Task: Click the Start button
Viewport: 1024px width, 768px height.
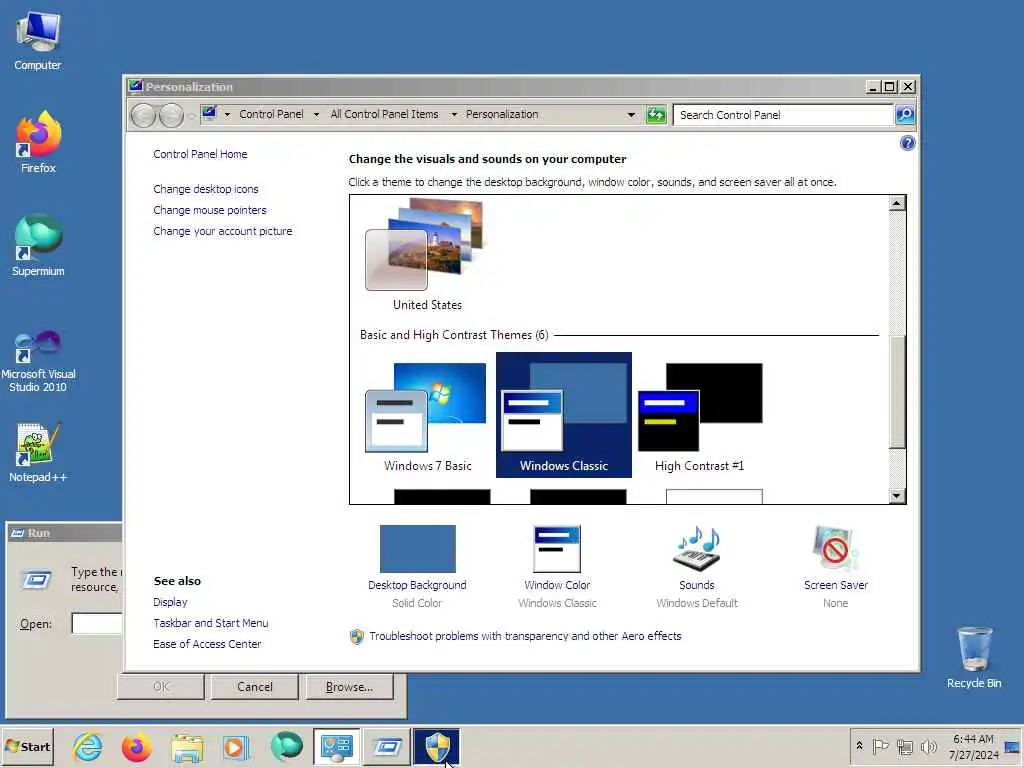Action: 27,746
